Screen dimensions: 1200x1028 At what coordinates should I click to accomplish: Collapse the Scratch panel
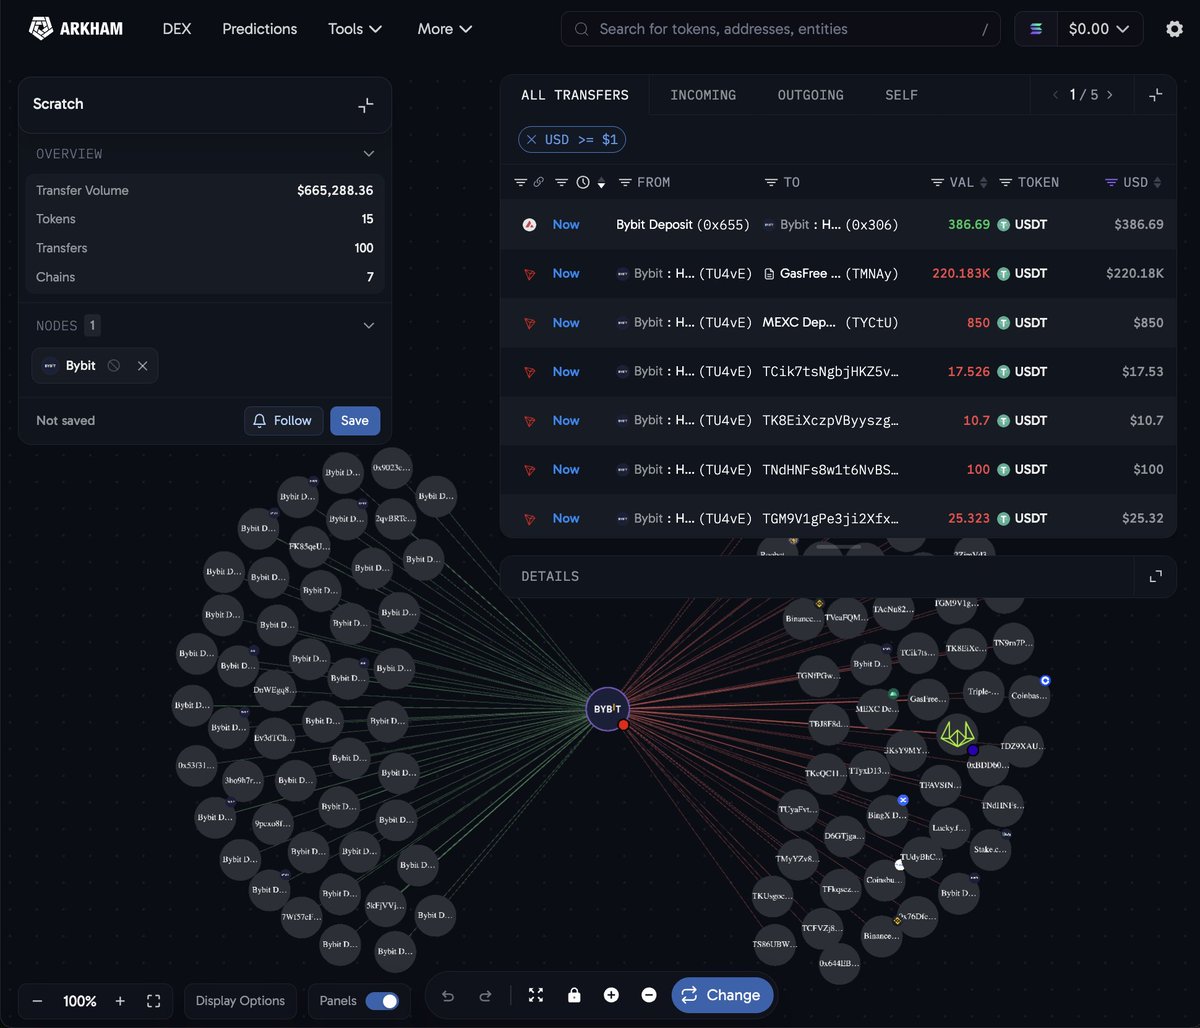(x=366, y=104)
